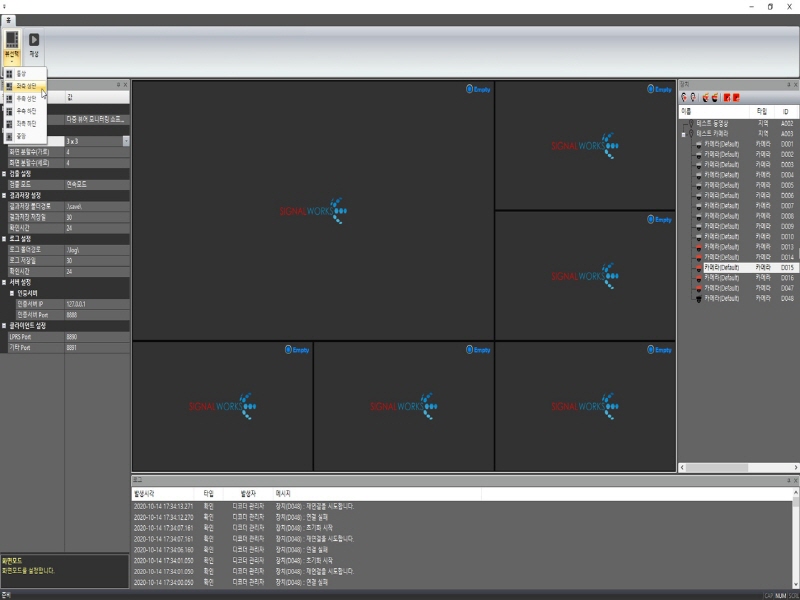
Task: Collapse the 결과저장 설정 property group
Action: click(4, 195)
